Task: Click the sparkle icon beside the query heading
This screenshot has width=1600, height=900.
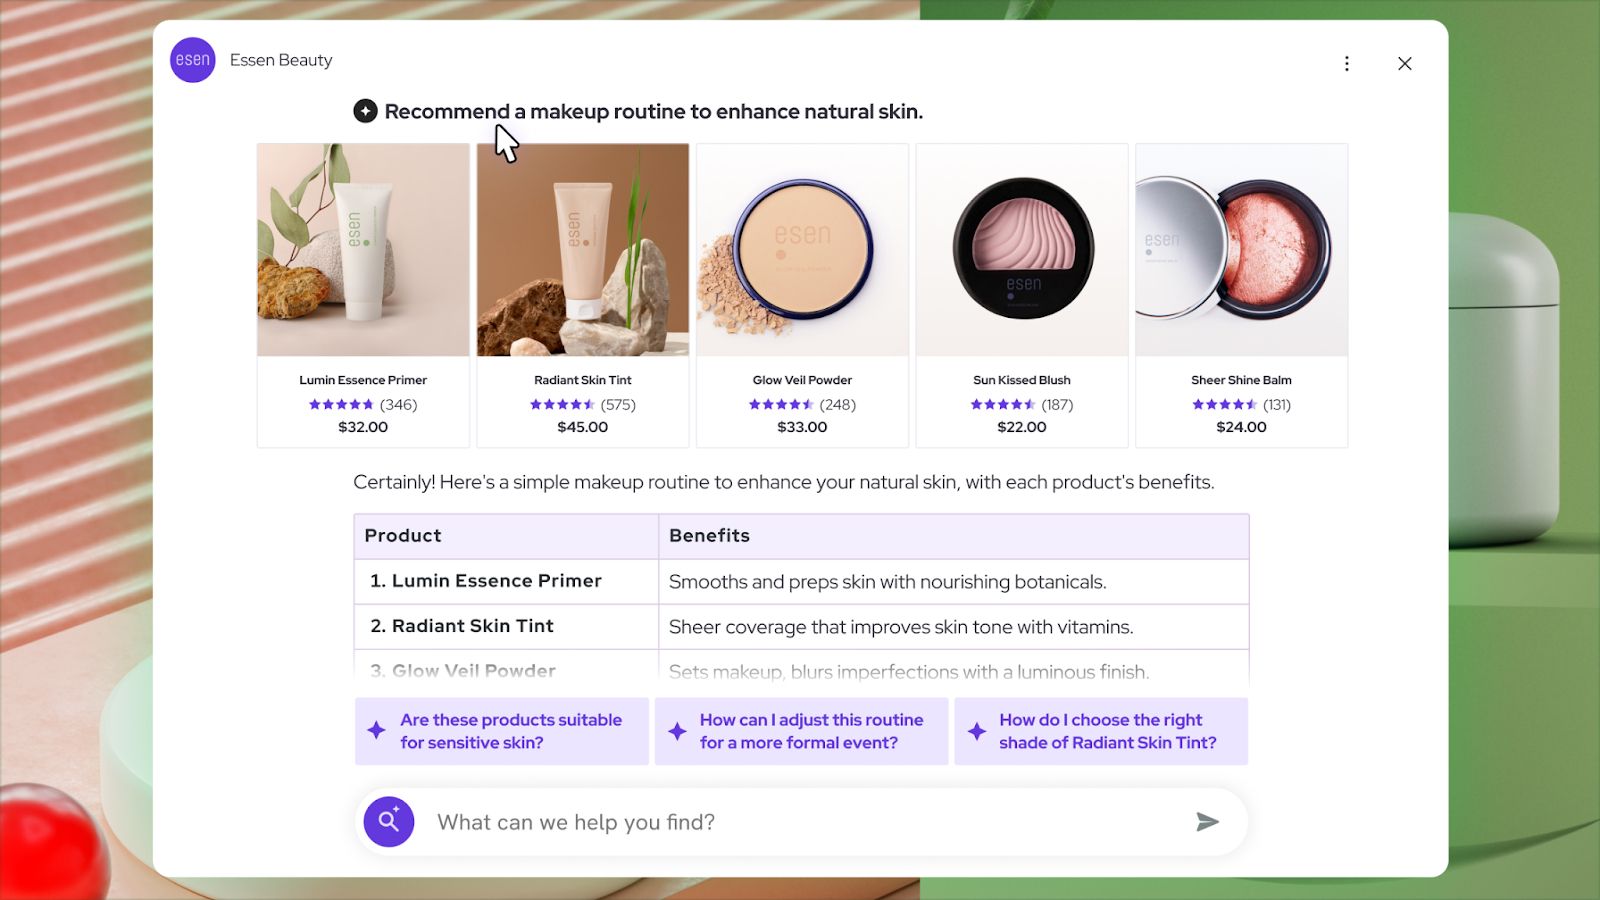Action: point(365,111)
